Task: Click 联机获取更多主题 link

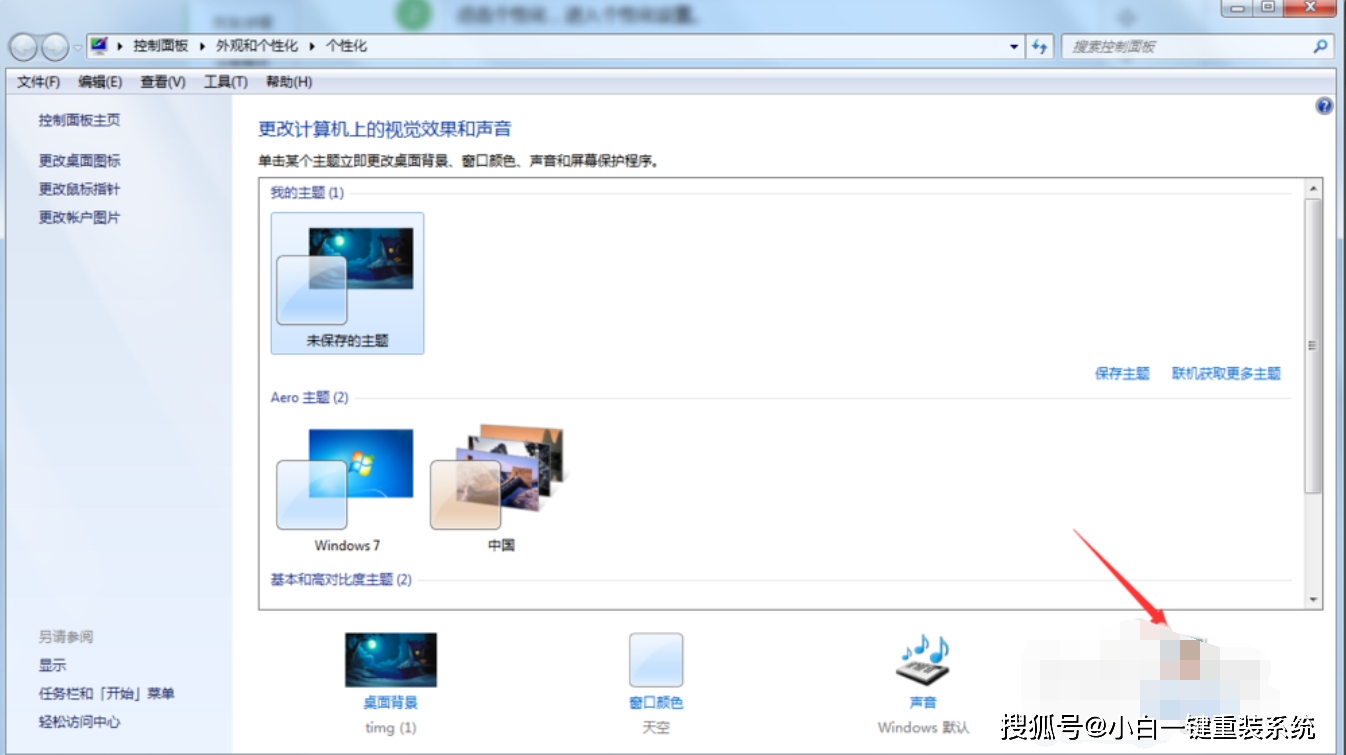Action: (1227, 374)
